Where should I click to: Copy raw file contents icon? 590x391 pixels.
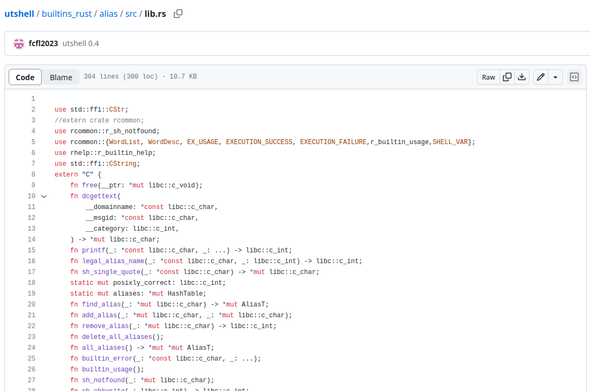click(x=507, y=77)
